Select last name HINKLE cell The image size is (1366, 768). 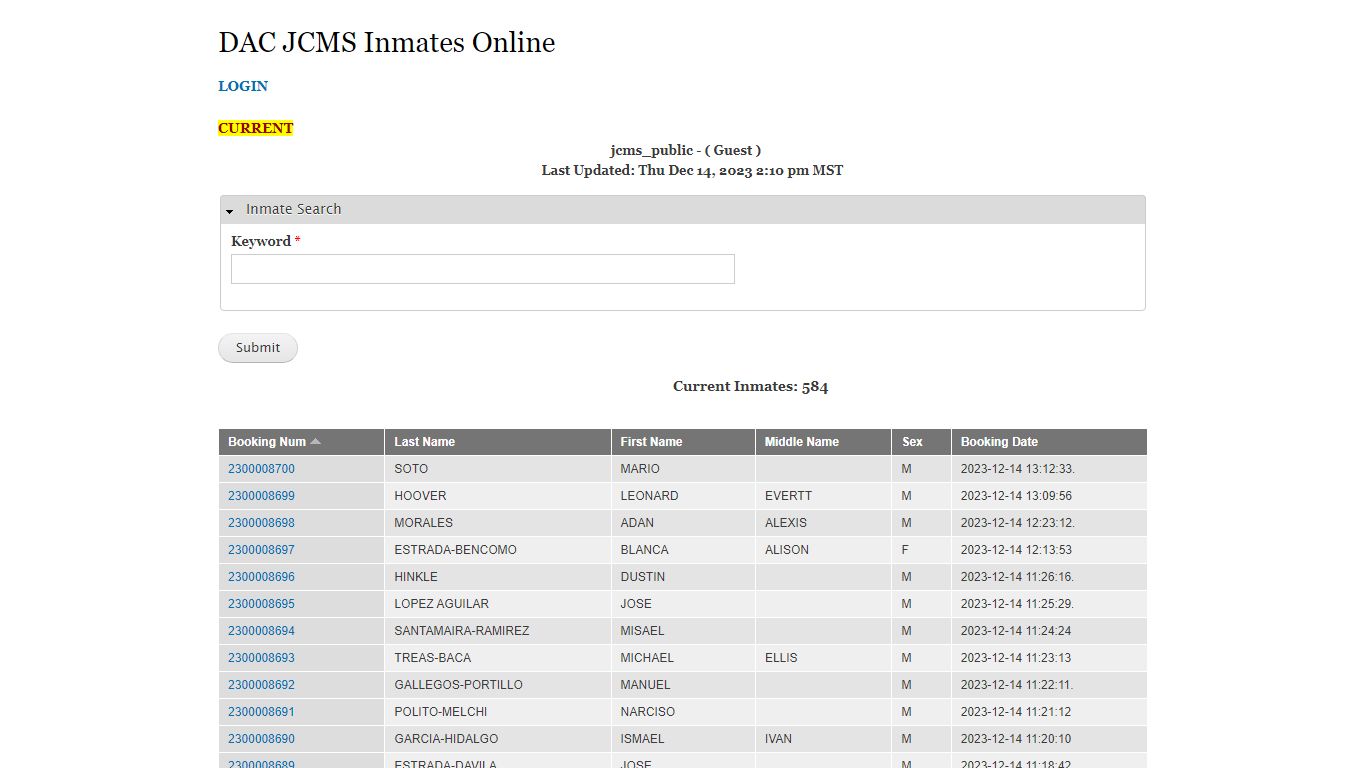498,577
